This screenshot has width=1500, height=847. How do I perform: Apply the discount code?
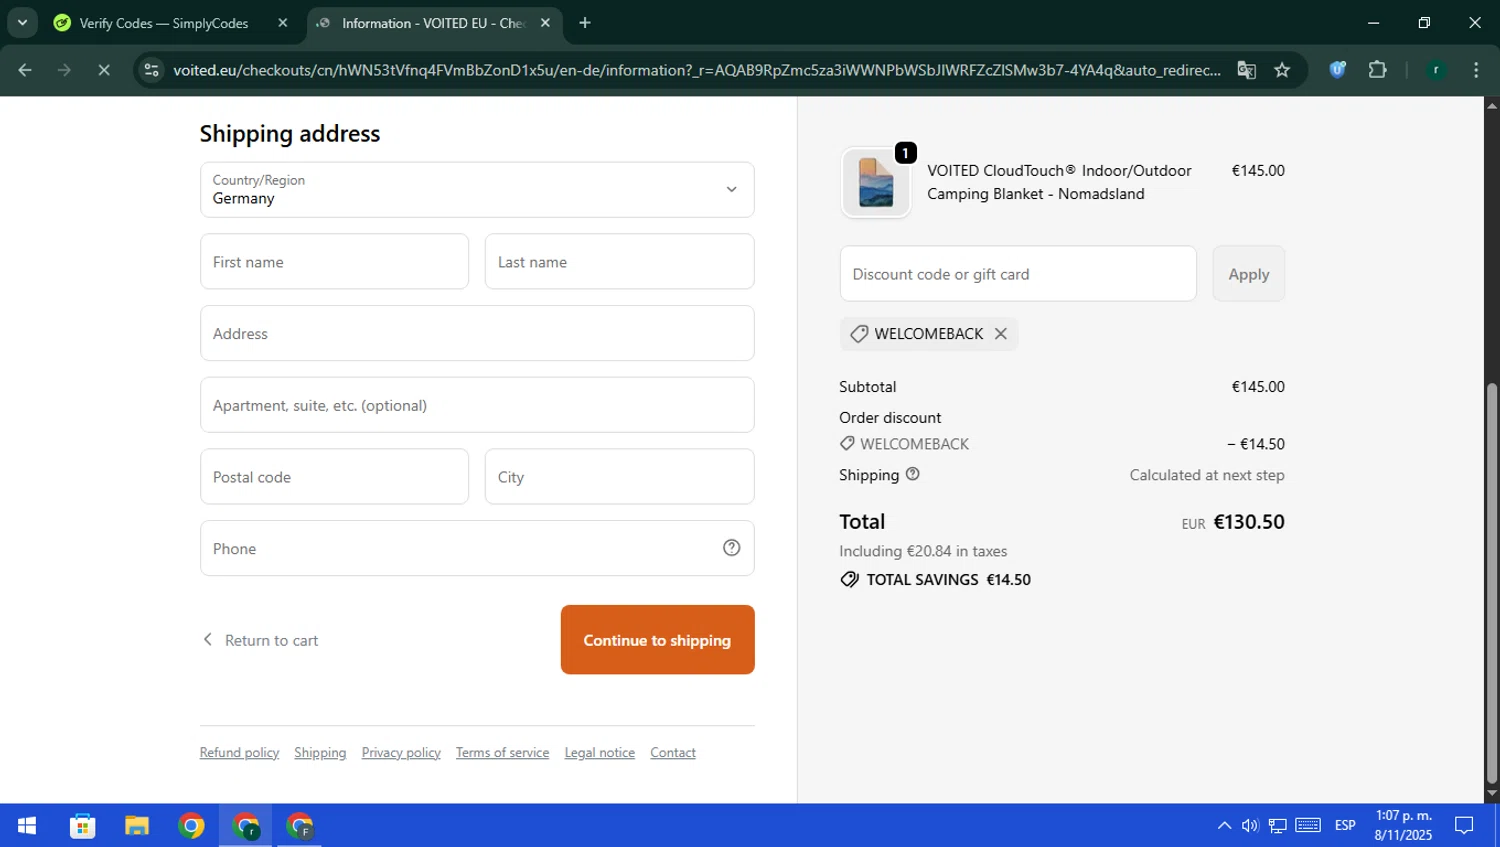point(1248,274)
